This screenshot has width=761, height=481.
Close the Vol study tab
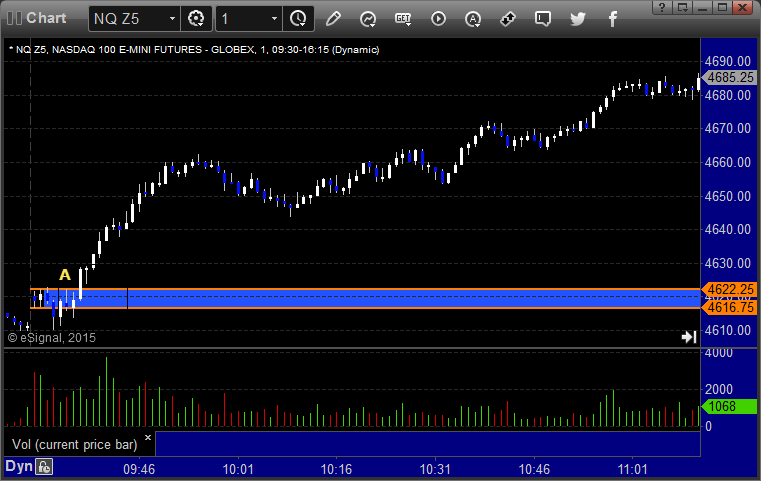click(147, 437)
